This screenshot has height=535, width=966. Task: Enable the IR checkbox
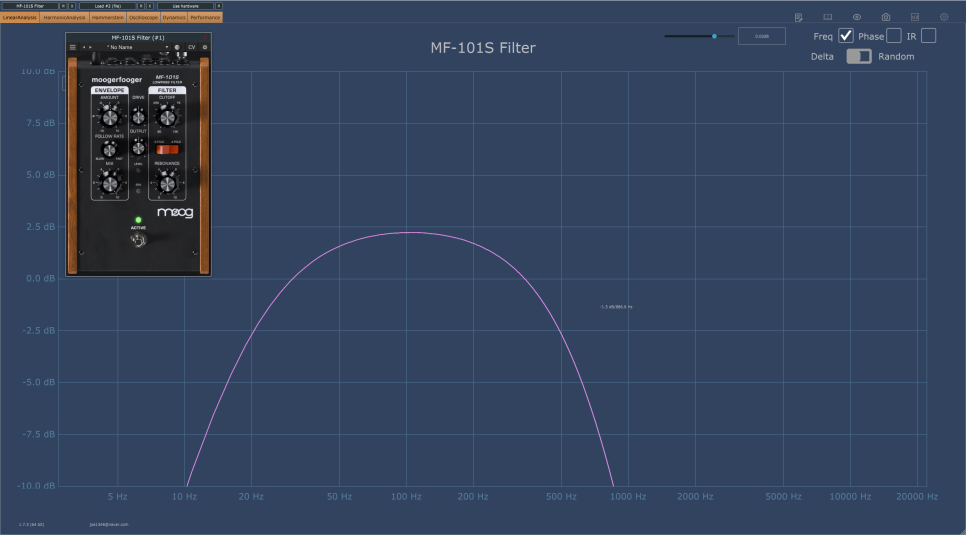[x=928, y=36]
